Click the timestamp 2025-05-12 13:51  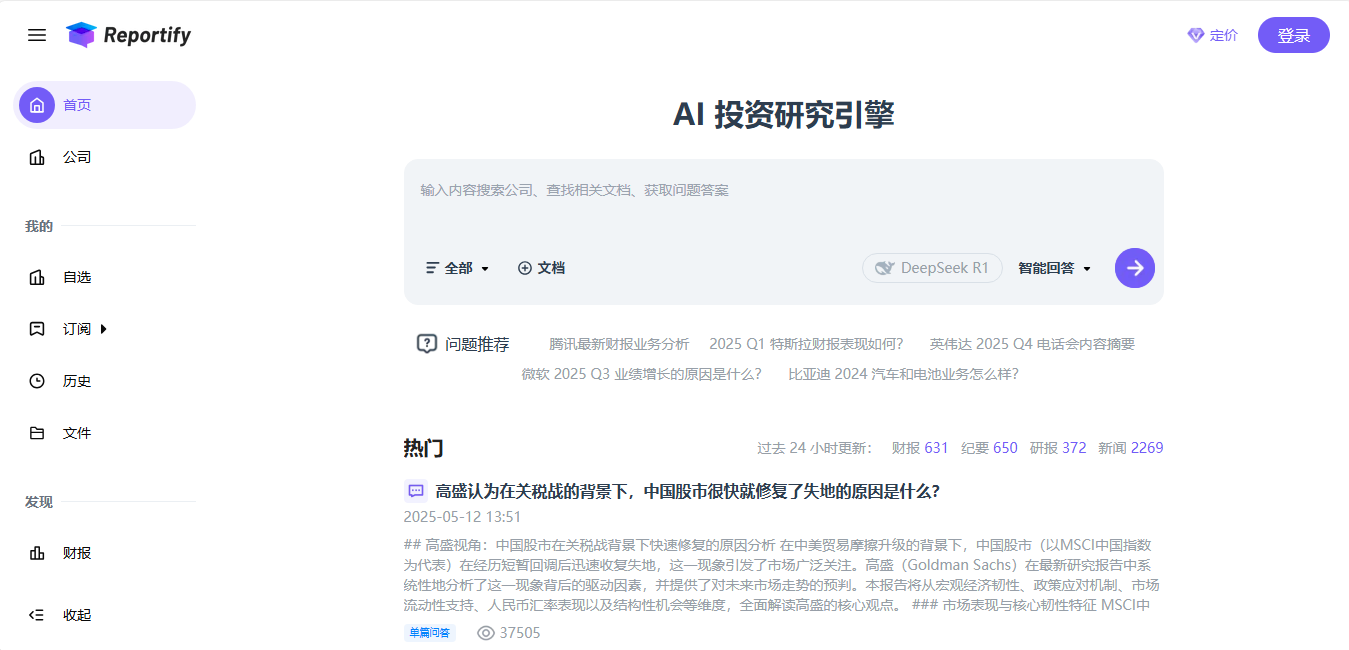[462, 517]
